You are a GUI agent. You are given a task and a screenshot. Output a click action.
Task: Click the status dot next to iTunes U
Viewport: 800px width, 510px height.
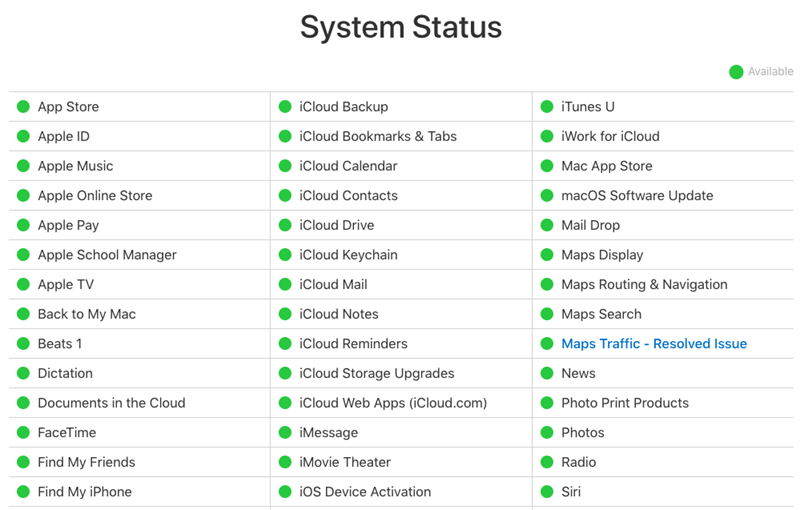click(x=547, y=107)
